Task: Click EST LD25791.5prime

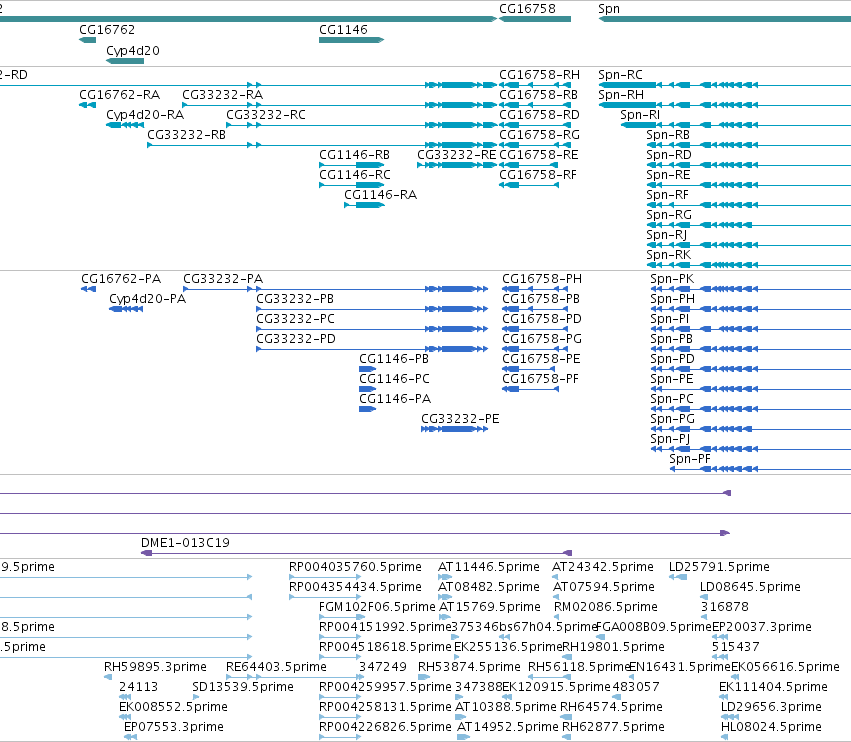Action: (x=719, y=567)
